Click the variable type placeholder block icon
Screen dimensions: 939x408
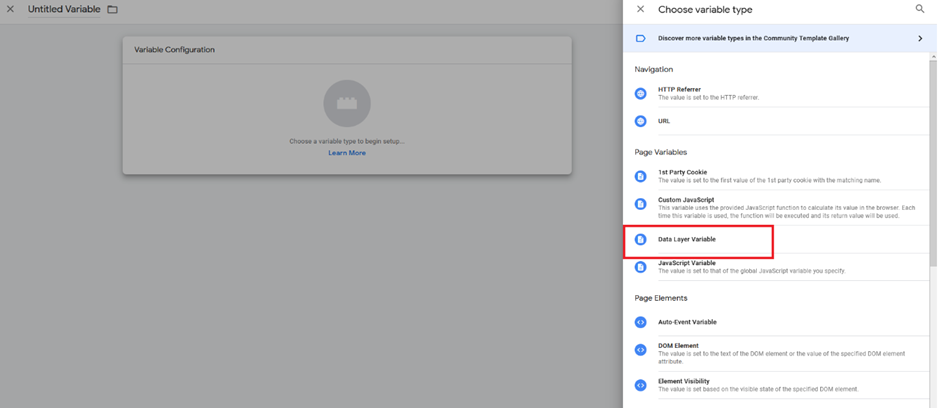point(347,103)
